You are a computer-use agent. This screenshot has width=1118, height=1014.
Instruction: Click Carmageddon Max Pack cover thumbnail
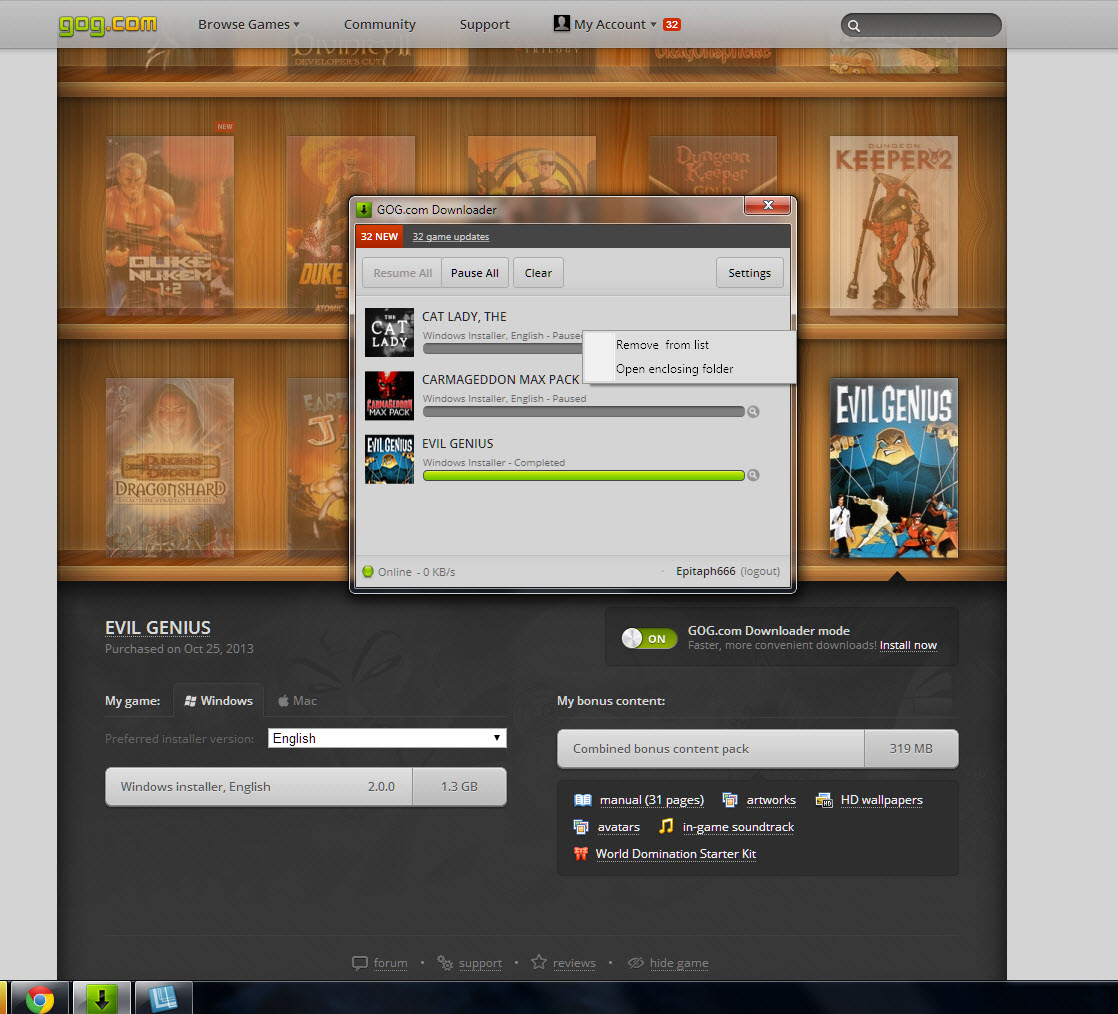click(x=389, y=396)
